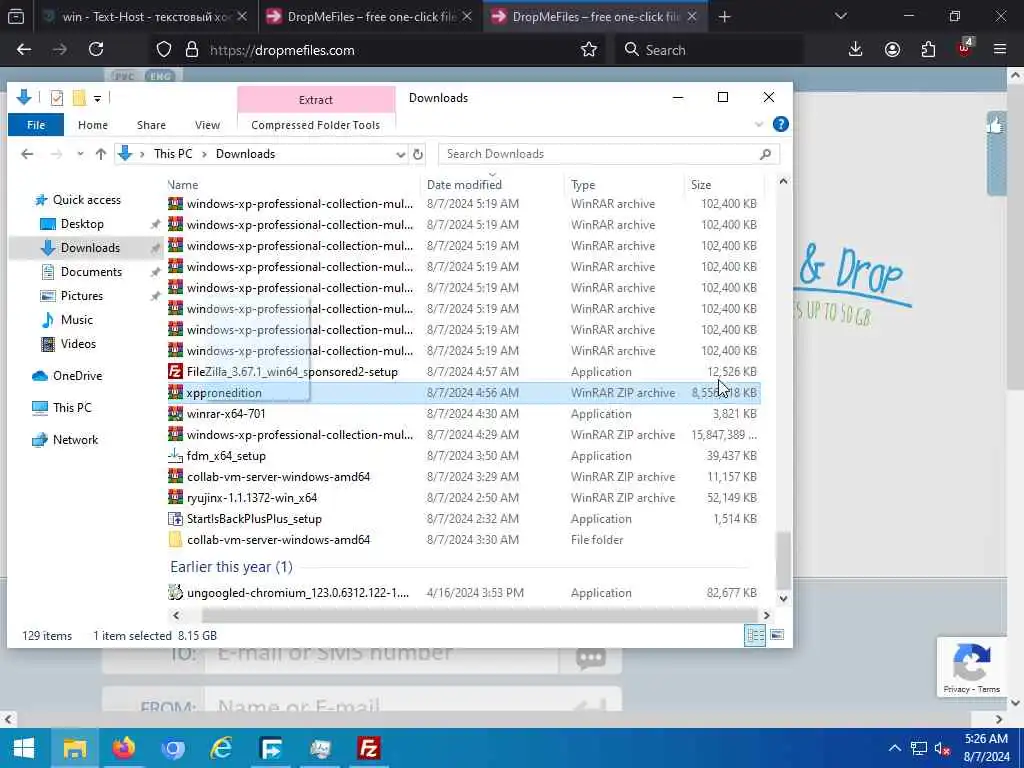Expand the address bar path history dropdown
Screen dimensions: 1024x768
400,154
